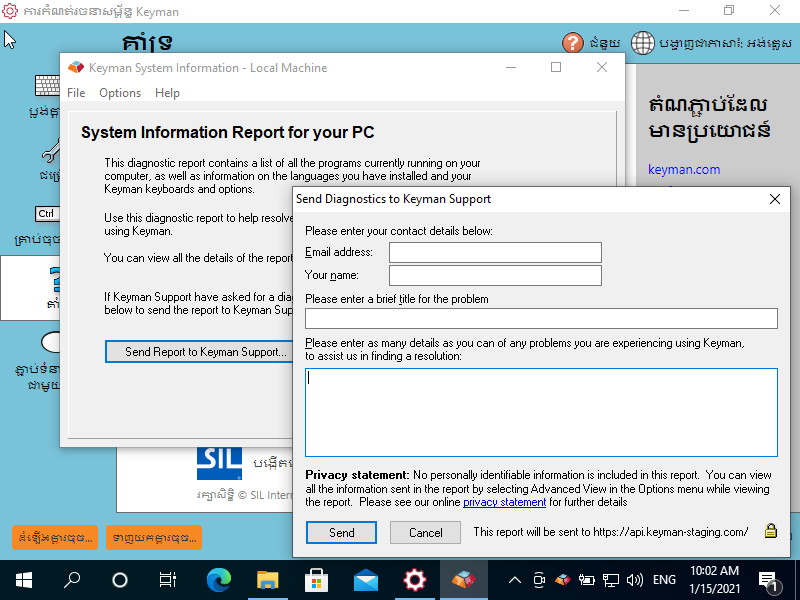This screenshot has width=800, height=600.
Task: Focus the Email address field
Action: tap(495, 253)
